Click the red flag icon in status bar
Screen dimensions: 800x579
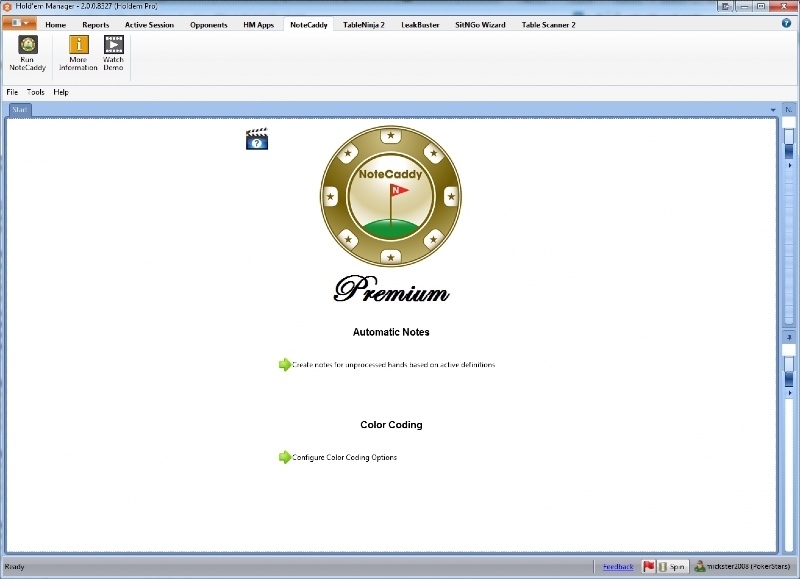[648, 566]
